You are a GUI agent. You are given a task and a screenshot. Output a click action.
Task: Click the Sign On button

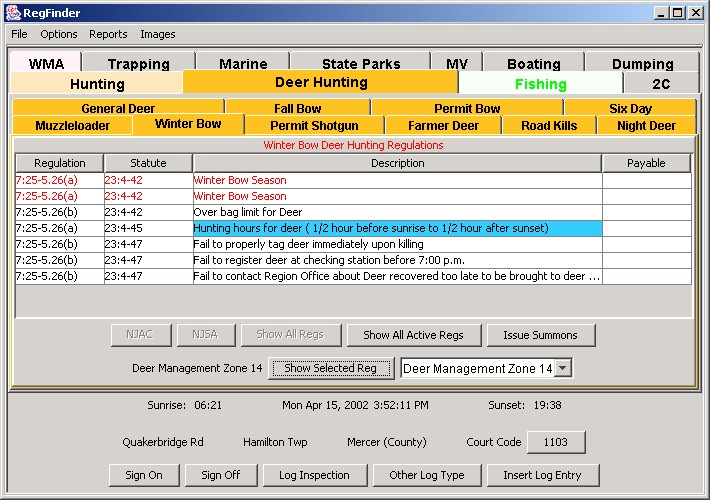pyautogui.click(x=144, y=475)
